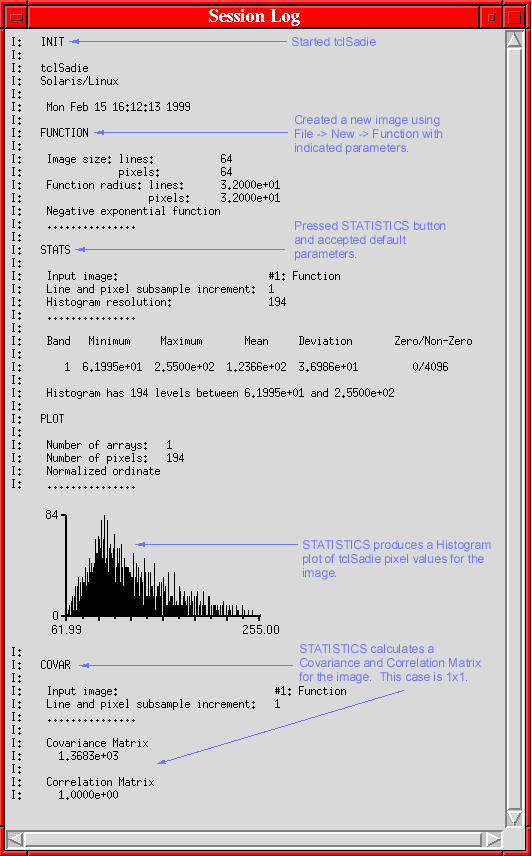Click the 'Covariance Matrix' label
The height and width of the screenshot is (856, 532).
point(98,743)
